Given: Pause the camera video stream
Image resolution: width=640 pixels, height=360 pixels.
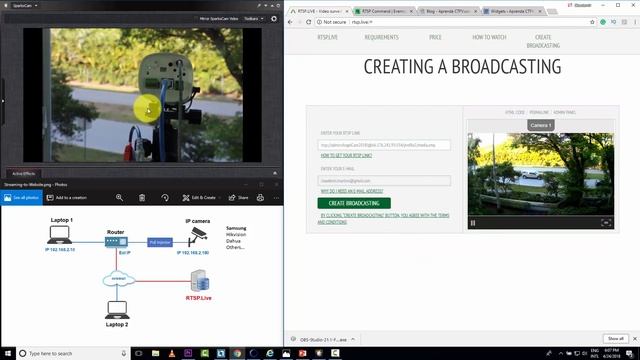Looking at the screenshot, I should (x=473, y=223).
